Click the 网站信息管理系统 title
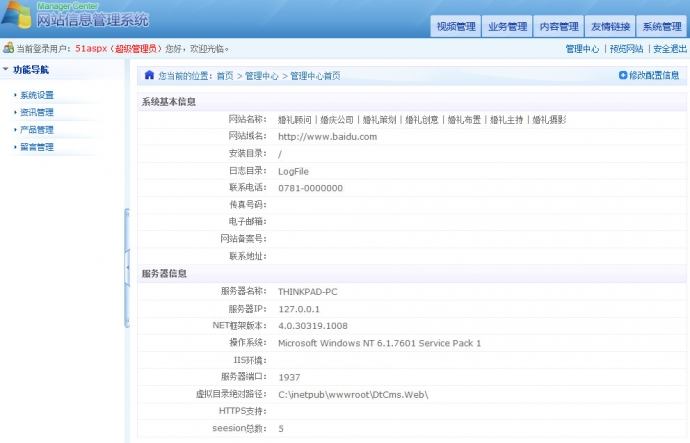This screenshot has height=443, width=690. point(92,20)
